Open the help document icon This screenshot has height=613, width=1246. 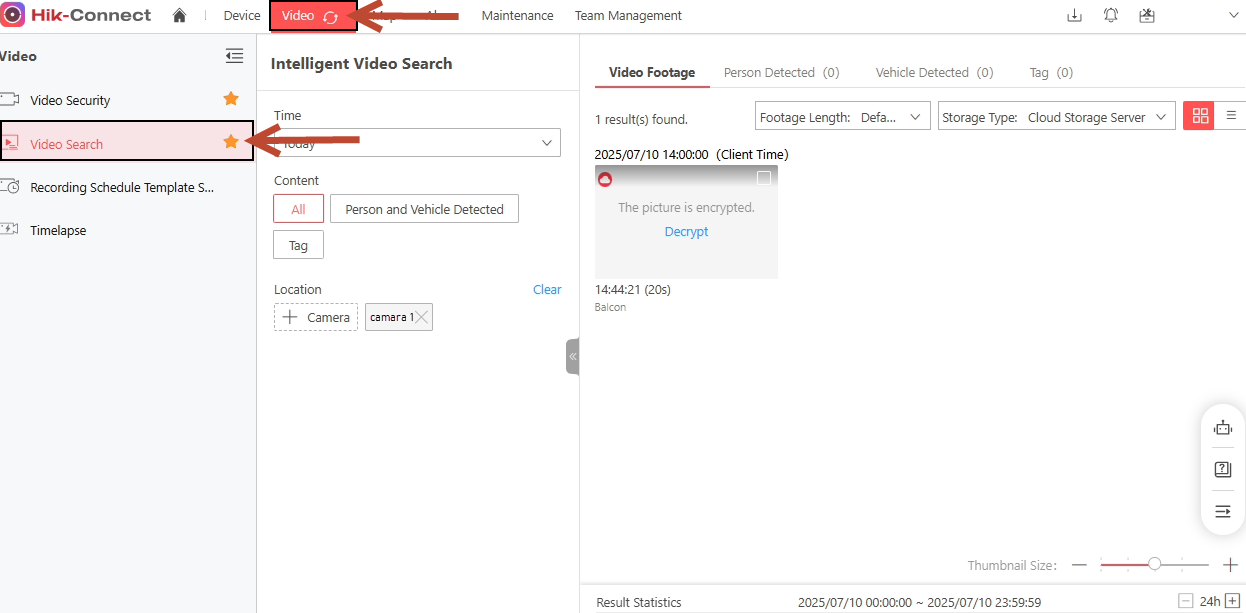tap(1222, 469)
